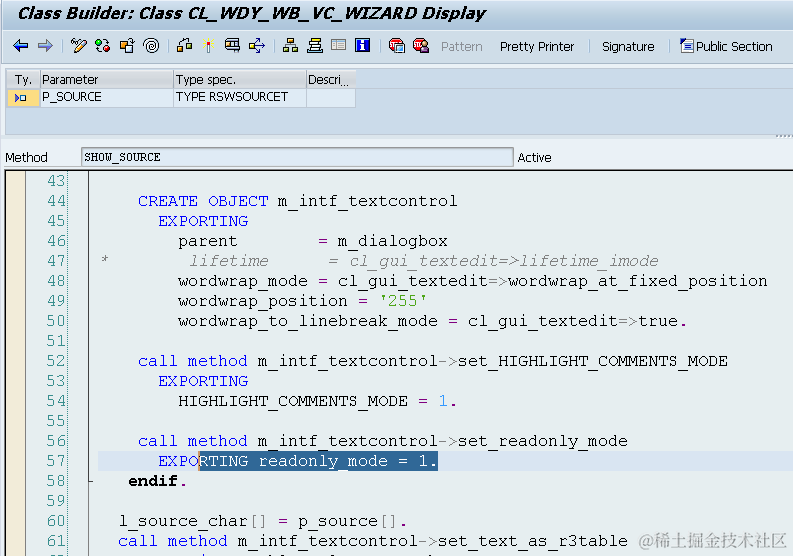
Task: Open the Display Object List hierarchy icon
Action: point(290,46)
